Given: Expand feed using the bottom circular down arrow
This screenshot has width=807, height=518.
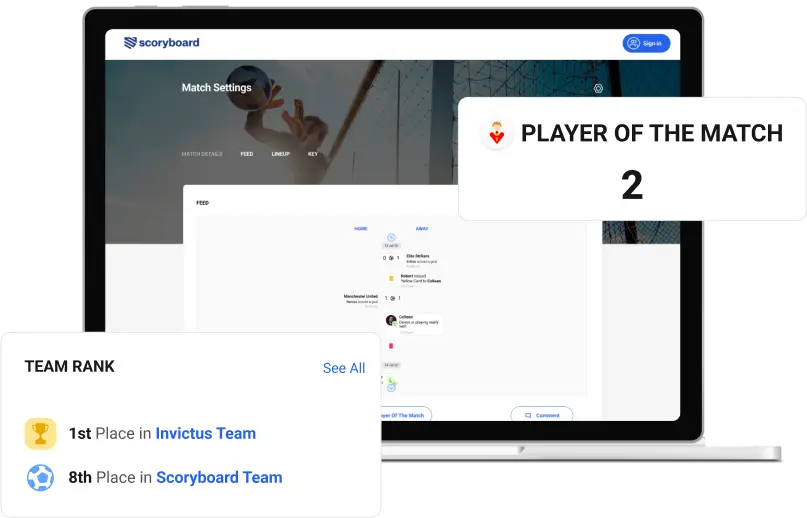Looking at the screenshot, I should pos(391,388).
